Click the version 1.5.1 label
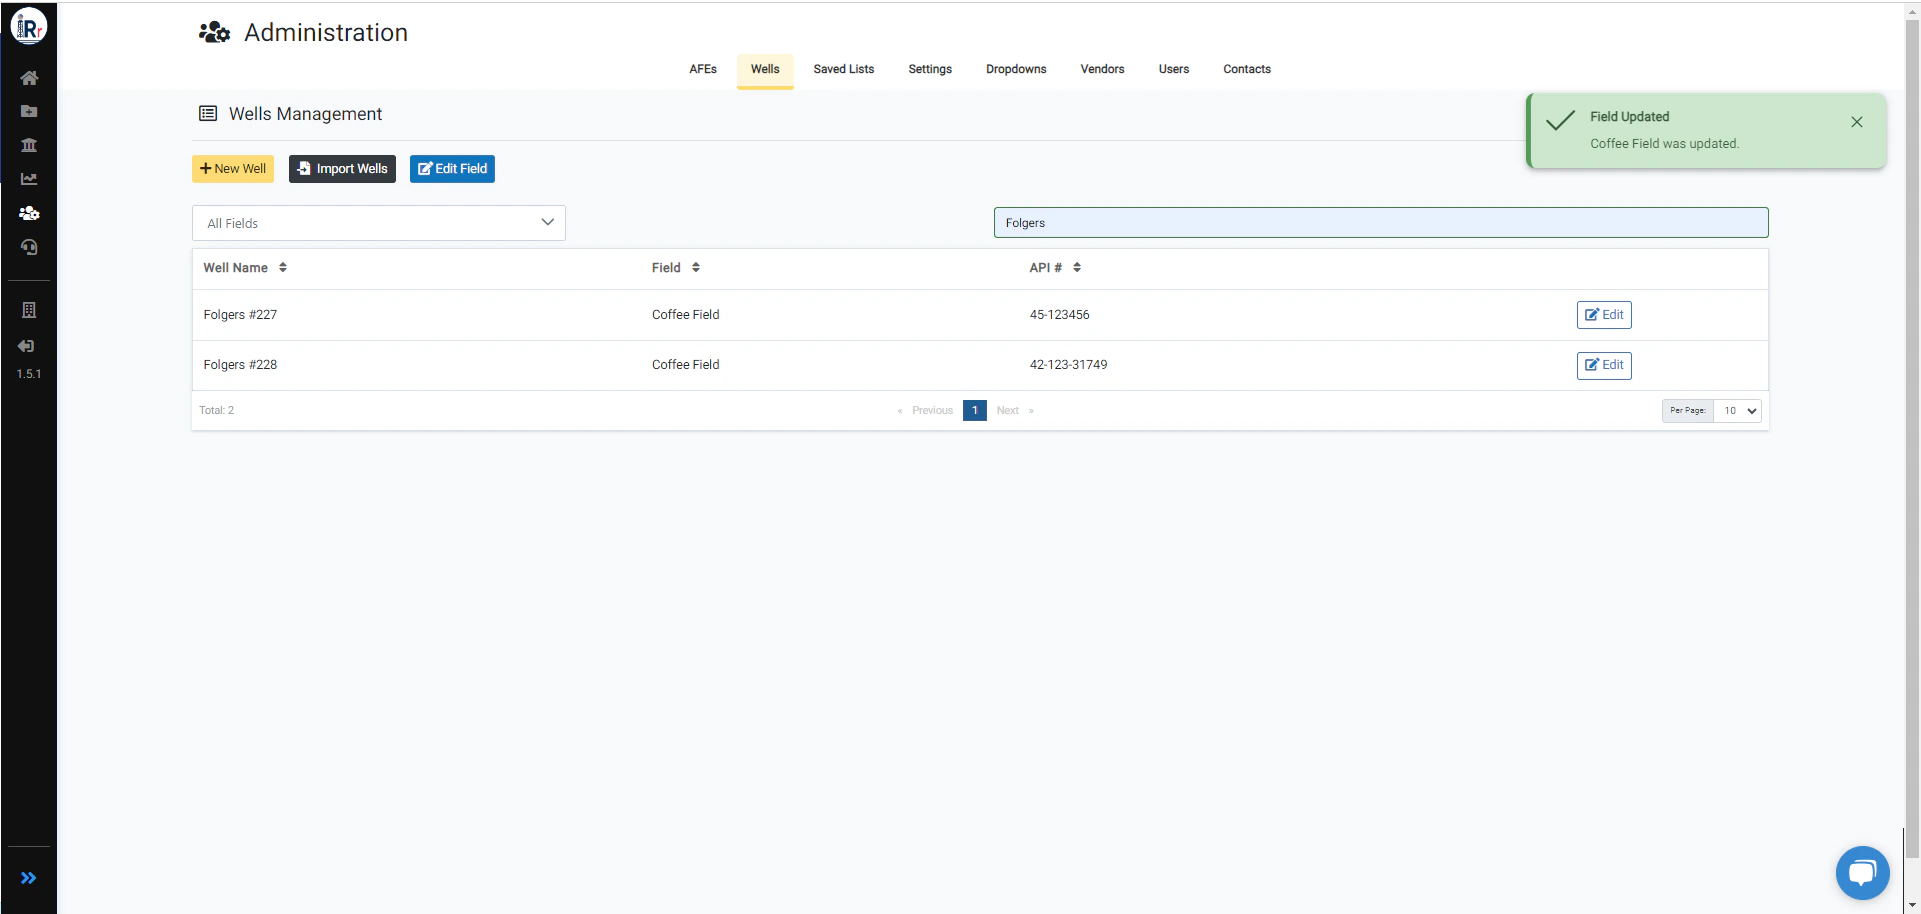Viewport: 1921px width, 914px height. (29, 374)
